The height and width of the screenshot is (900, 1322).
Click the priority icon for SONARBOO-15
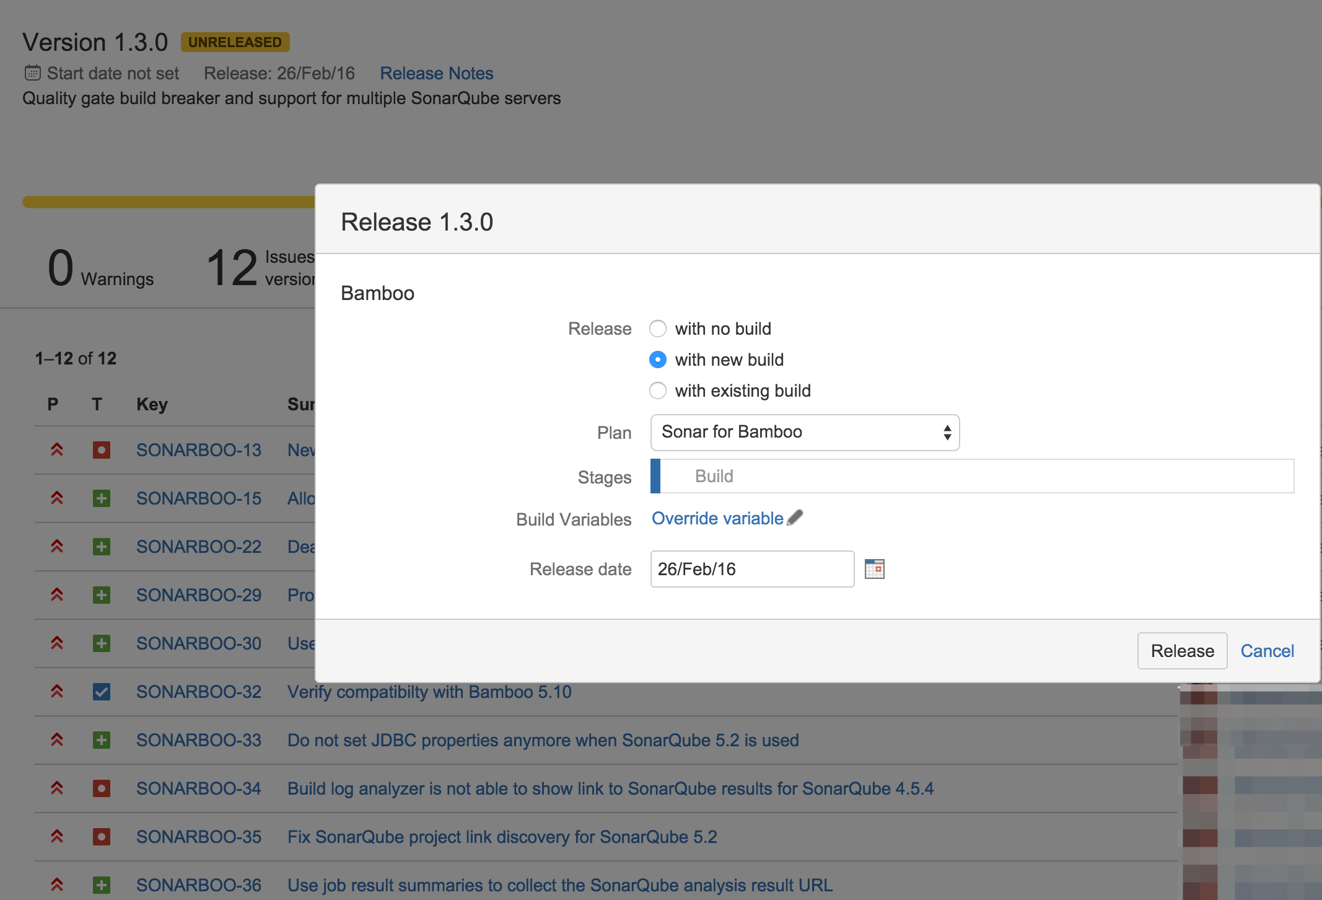pyautogui.click(x=57, y=498)
